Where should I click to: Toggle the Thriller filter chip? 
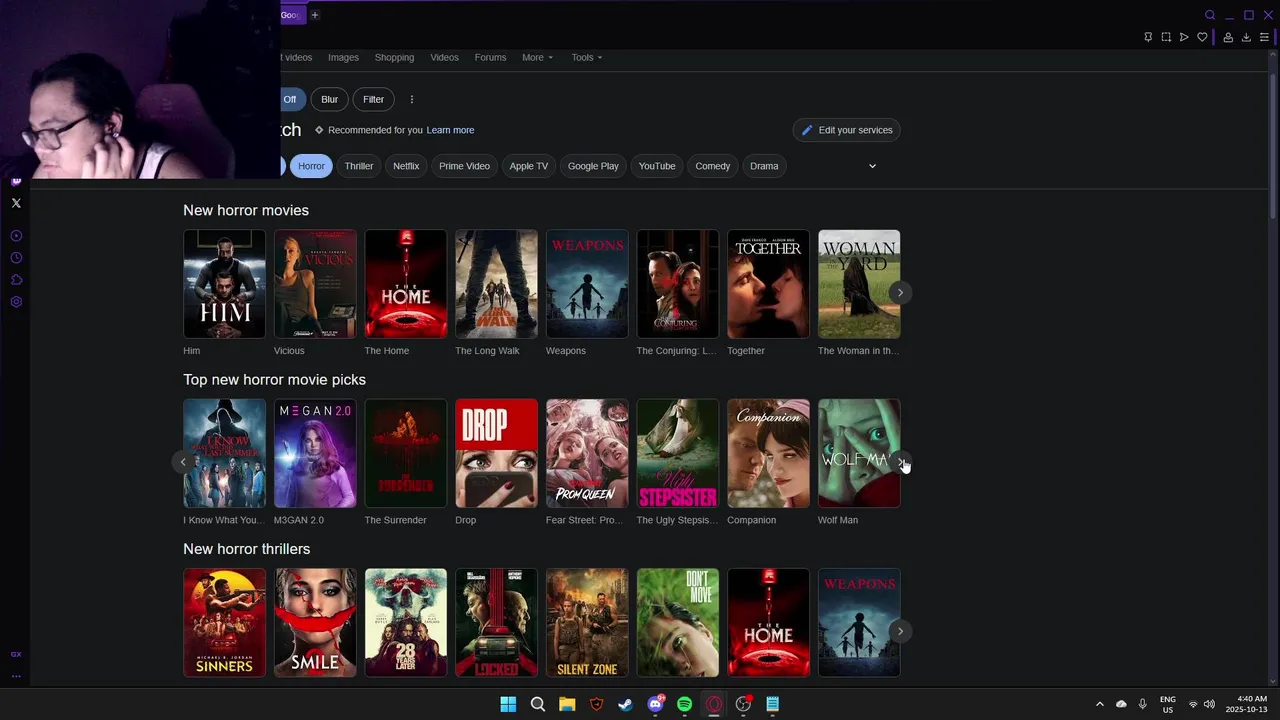359,166
